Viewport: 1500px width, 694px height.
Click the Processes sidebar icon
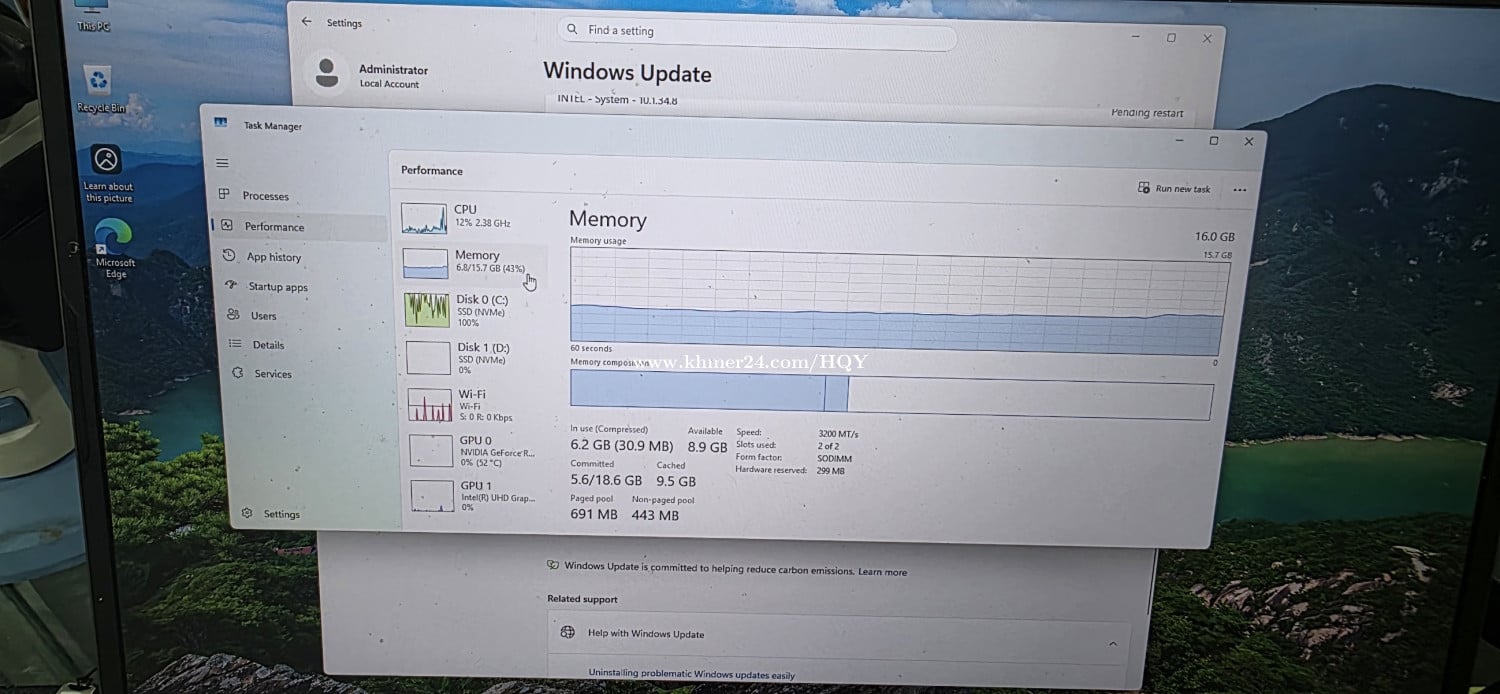(224, 195)
